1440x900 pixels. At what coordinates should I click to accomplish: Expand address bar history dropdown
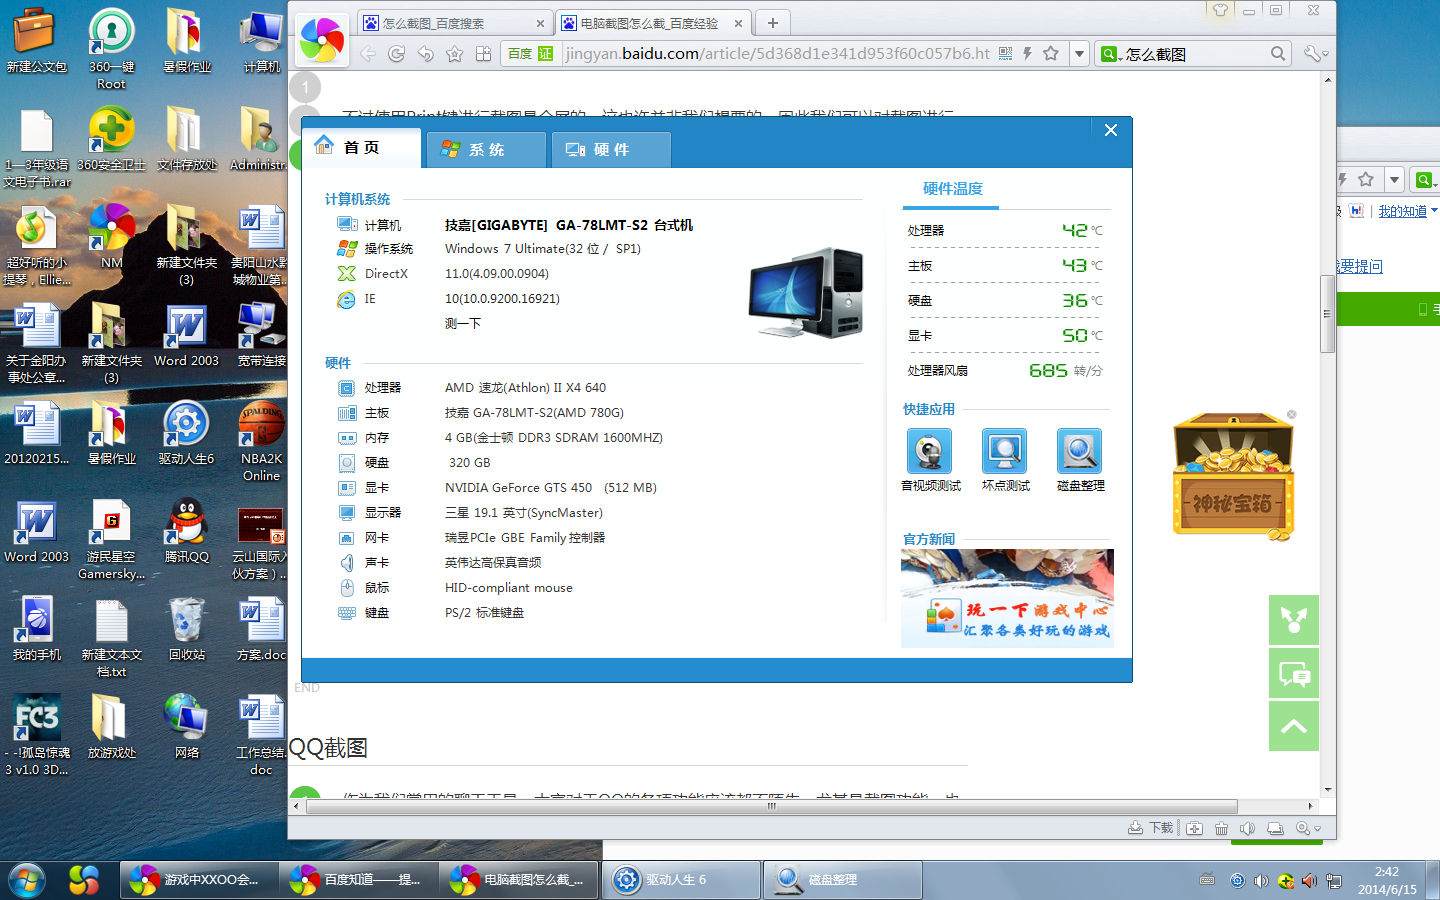1079,54
